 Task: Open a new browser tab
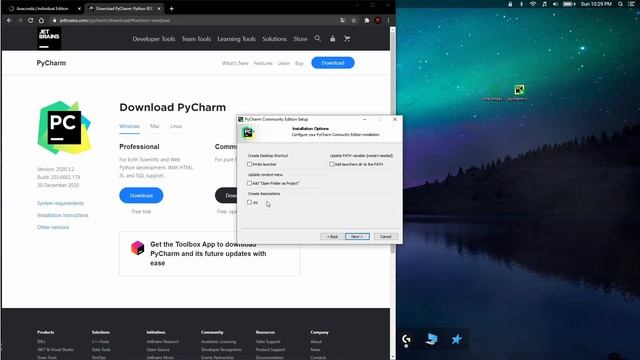171,8
